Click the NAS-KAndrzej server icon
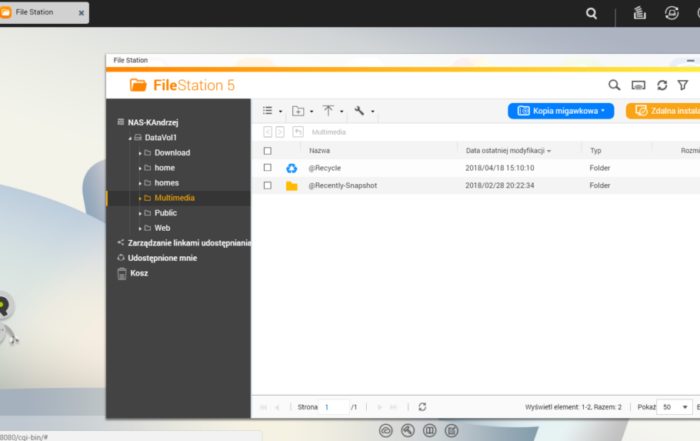The height and width of the screenshot is (441, 700). tap(121, 122)
